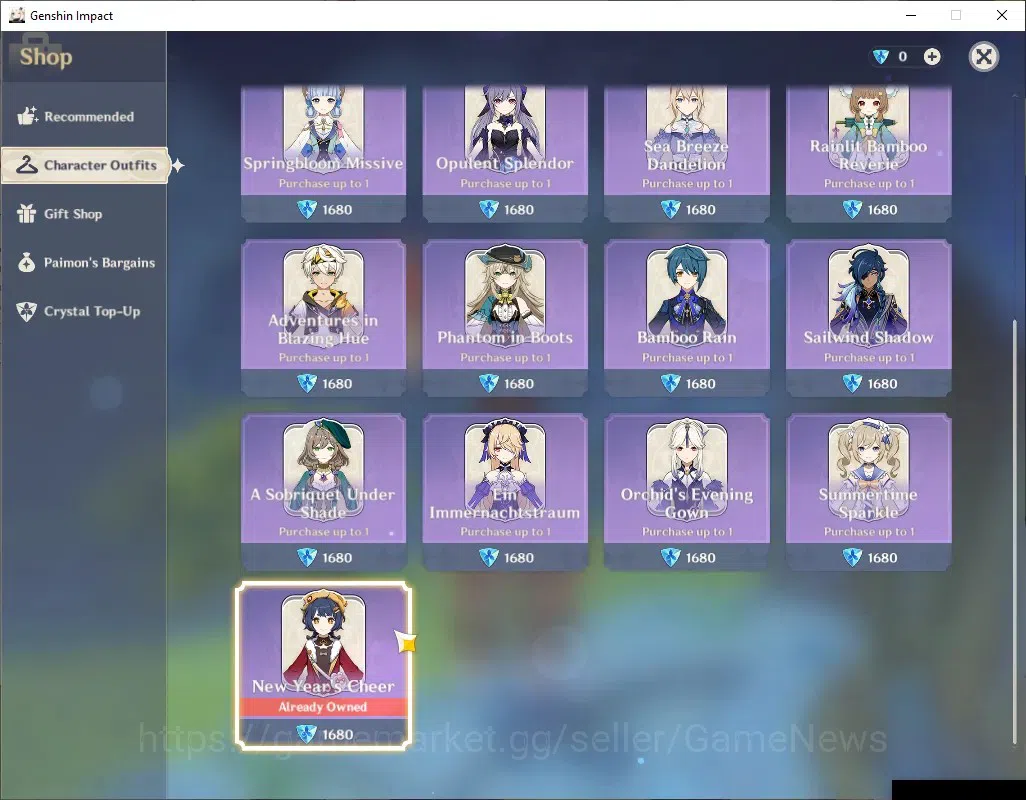Click the crystal icon under Orchid's Evening Gown
Viewport: 1026px width, 800px height.
(x=671, y=557)
